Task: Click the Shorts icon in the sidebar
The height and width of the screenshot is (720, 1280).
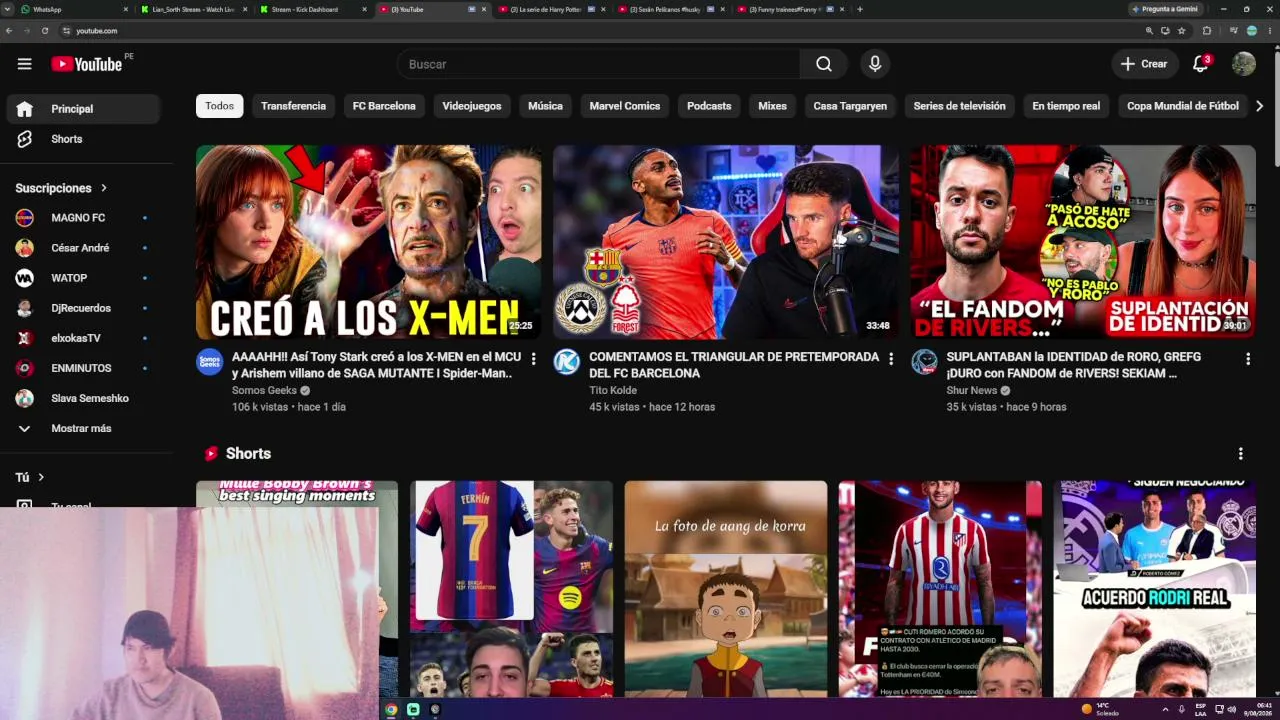Action: coord(25,139)
